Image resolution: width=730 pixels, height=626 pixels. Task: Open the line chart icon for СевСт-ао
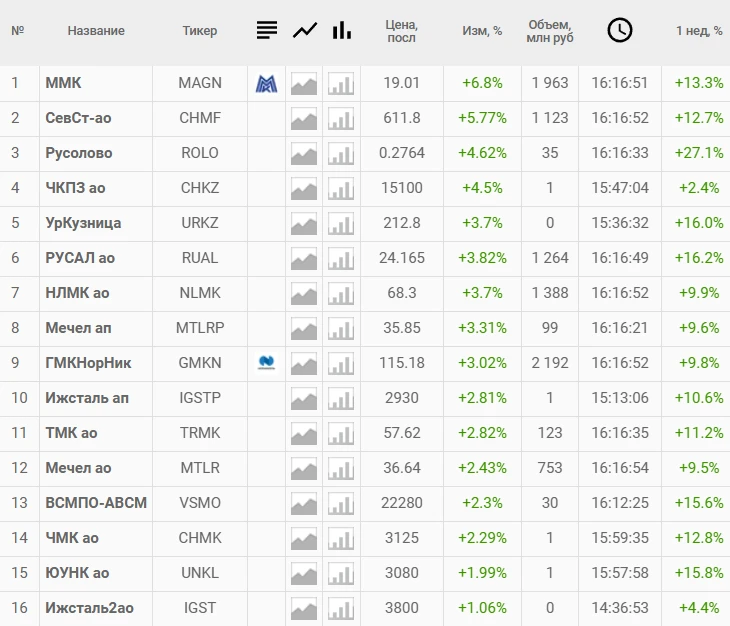click(304, 119)
